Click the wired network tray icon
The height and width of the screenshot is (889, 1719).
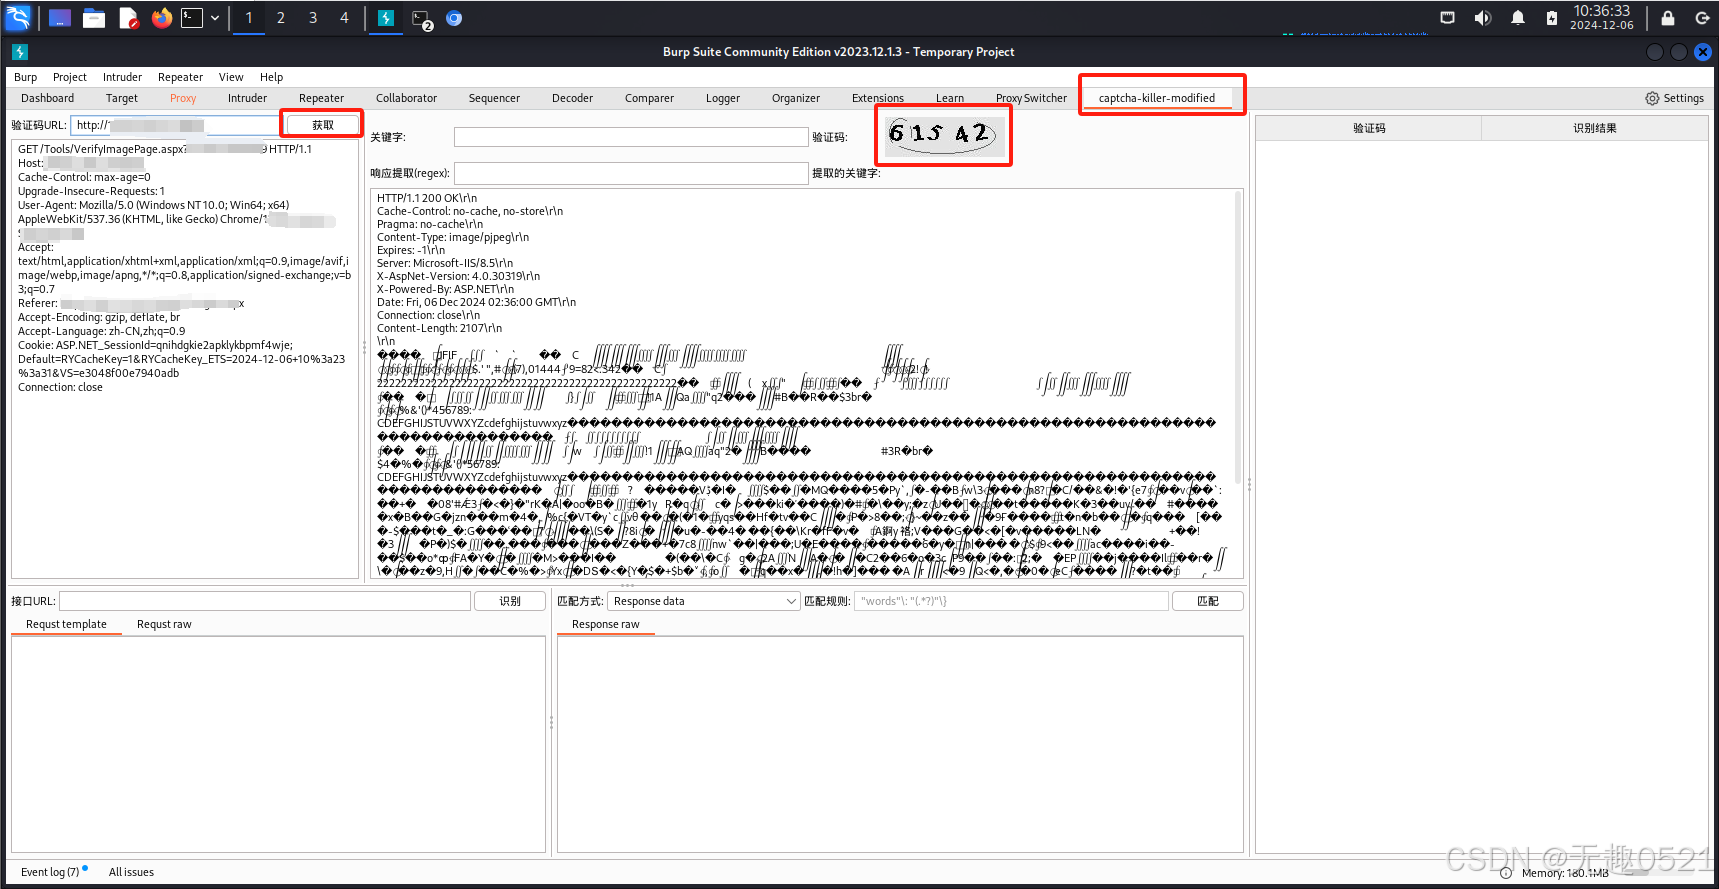point(1447,18)
